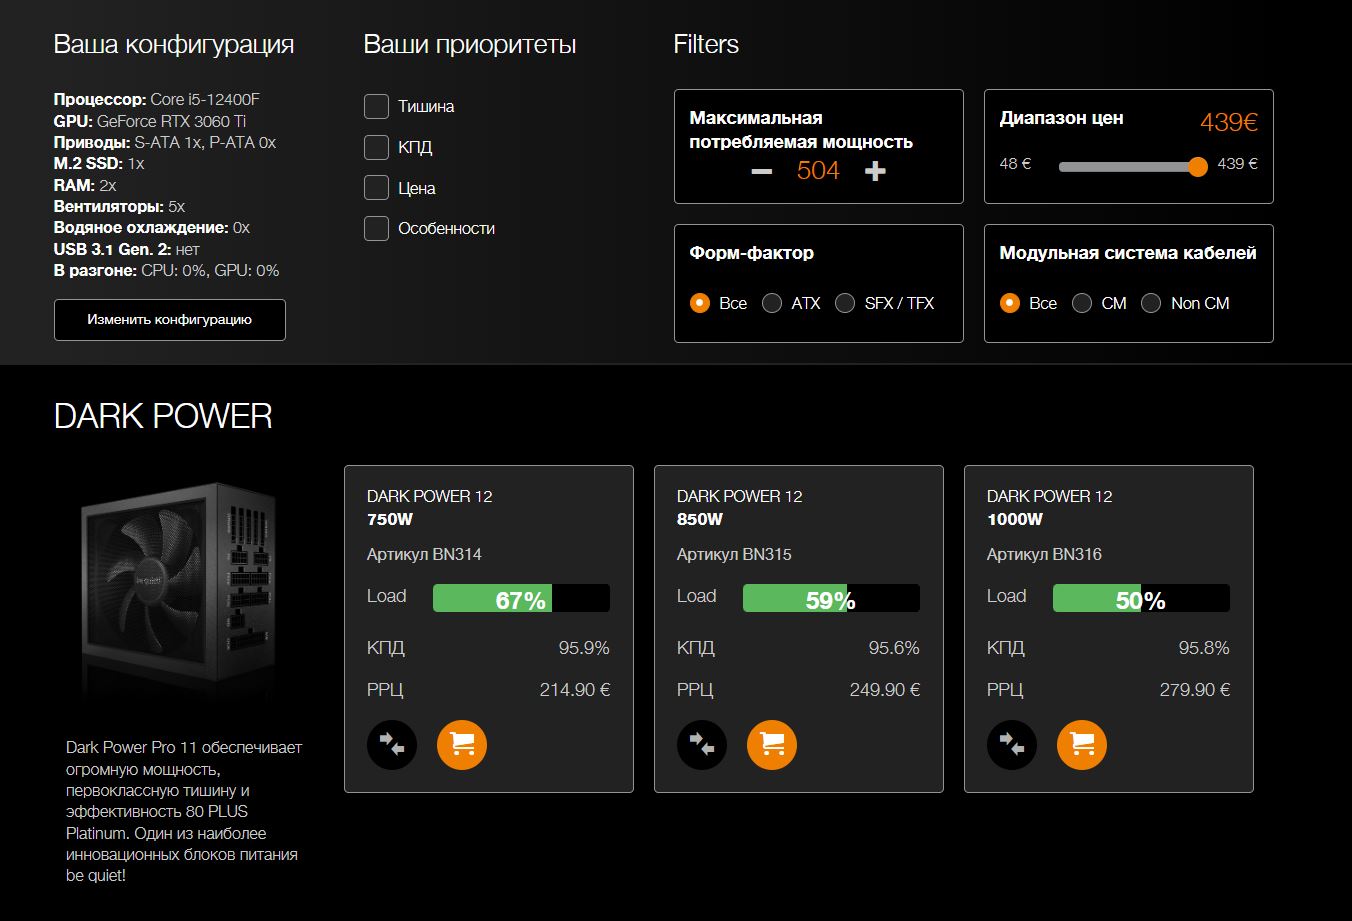Click the 504 maximum power value

[x=818, y=171]
